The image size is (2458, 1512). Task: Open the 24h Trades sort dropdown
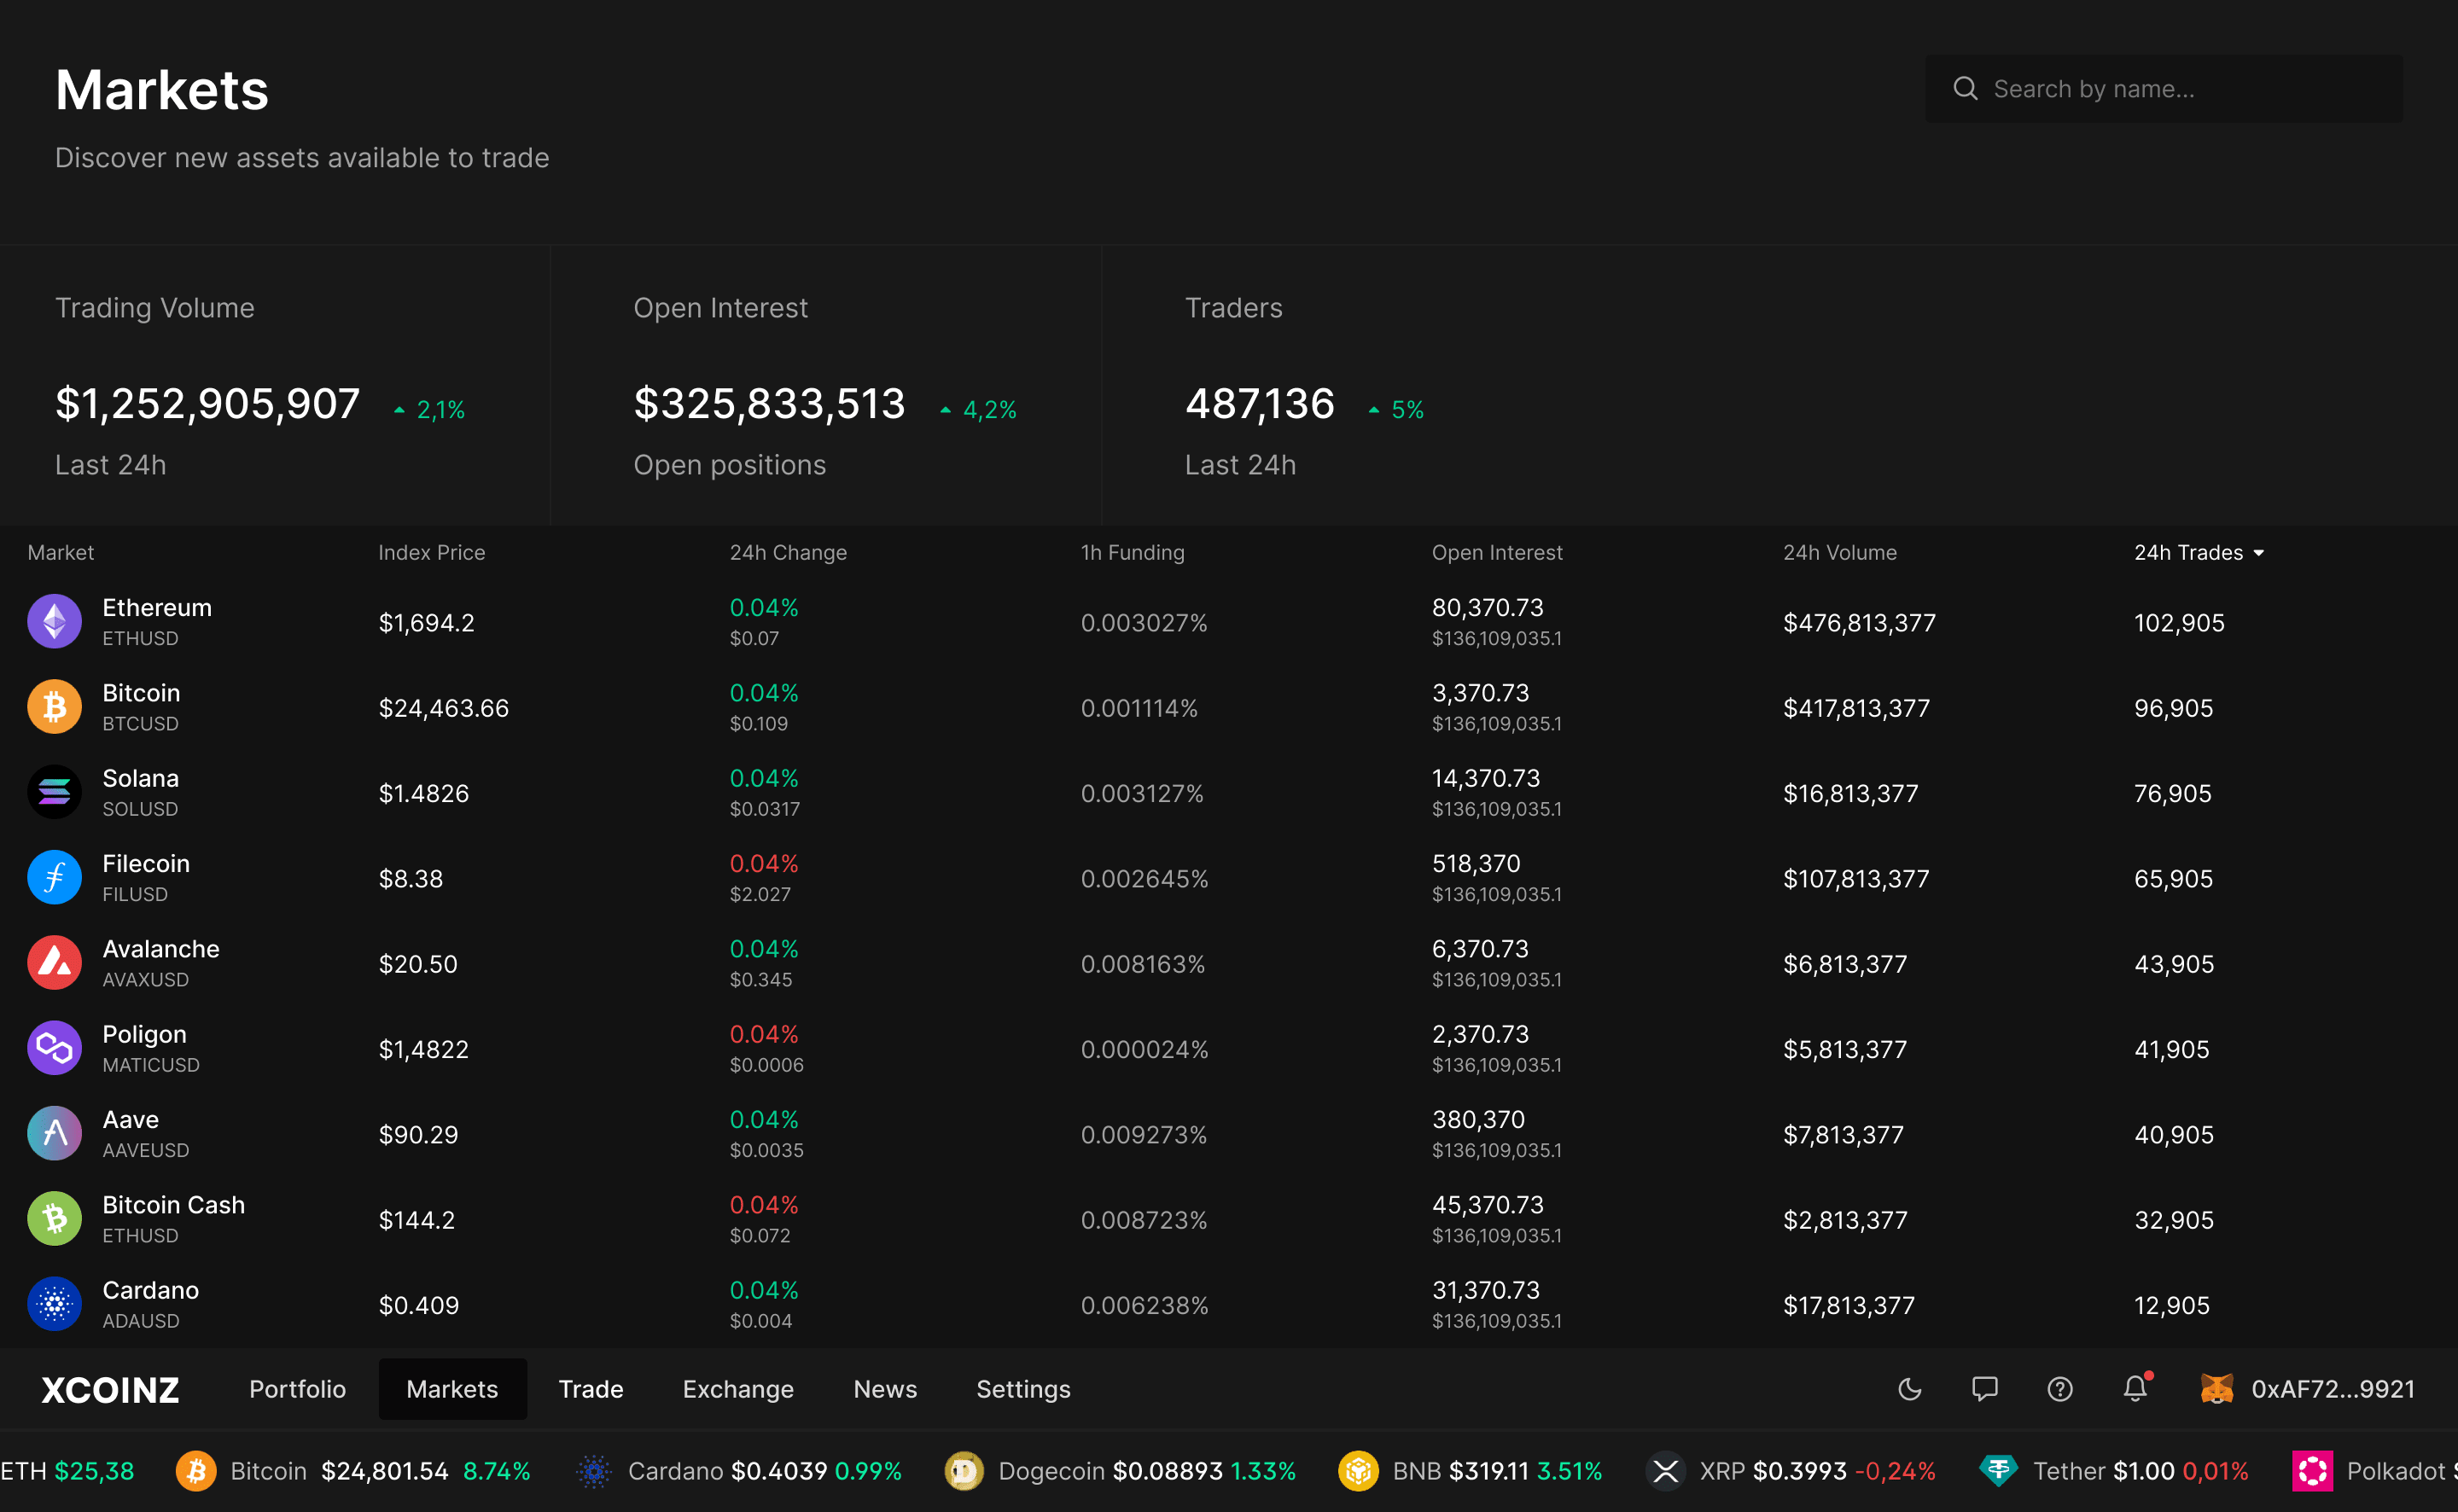pos(2199,552)
